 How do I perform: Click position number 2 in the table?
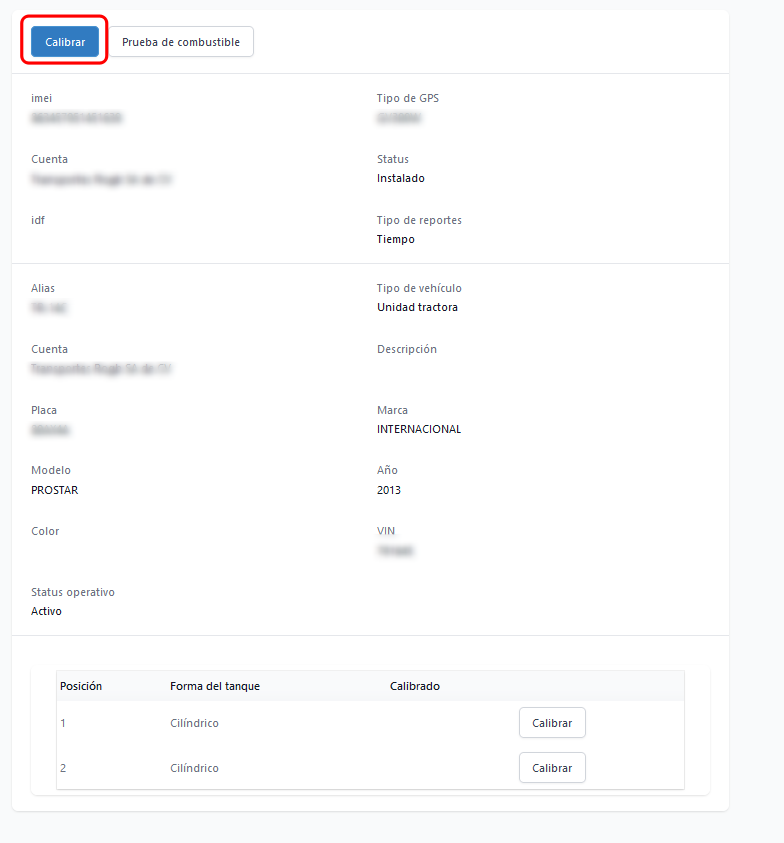pyautogui.click(x=63, y=768)
